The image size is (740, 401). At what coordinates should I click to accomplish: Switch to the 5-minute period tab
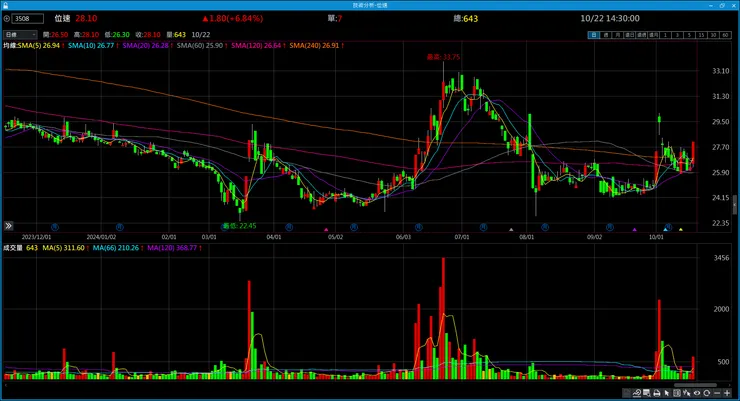pyautogui.click(x=690, y=35)
